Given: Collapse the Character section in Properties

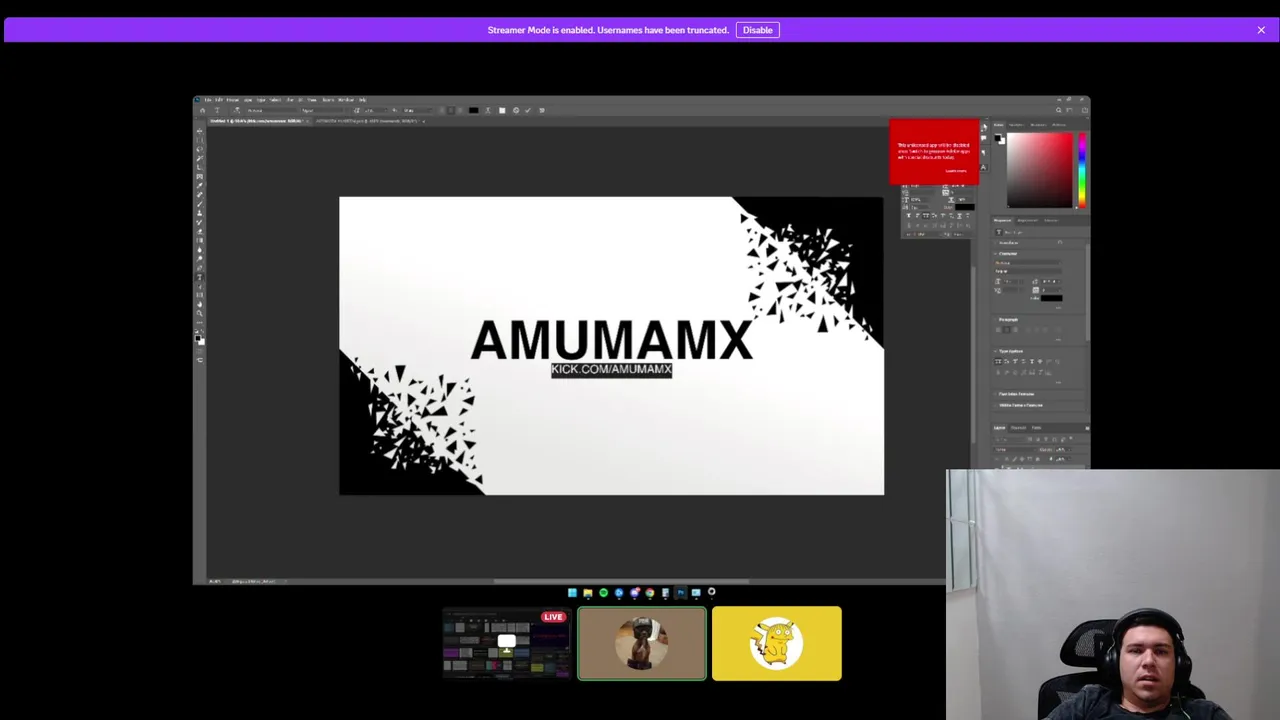Looking at the screenshot, I should click(995, 253).
